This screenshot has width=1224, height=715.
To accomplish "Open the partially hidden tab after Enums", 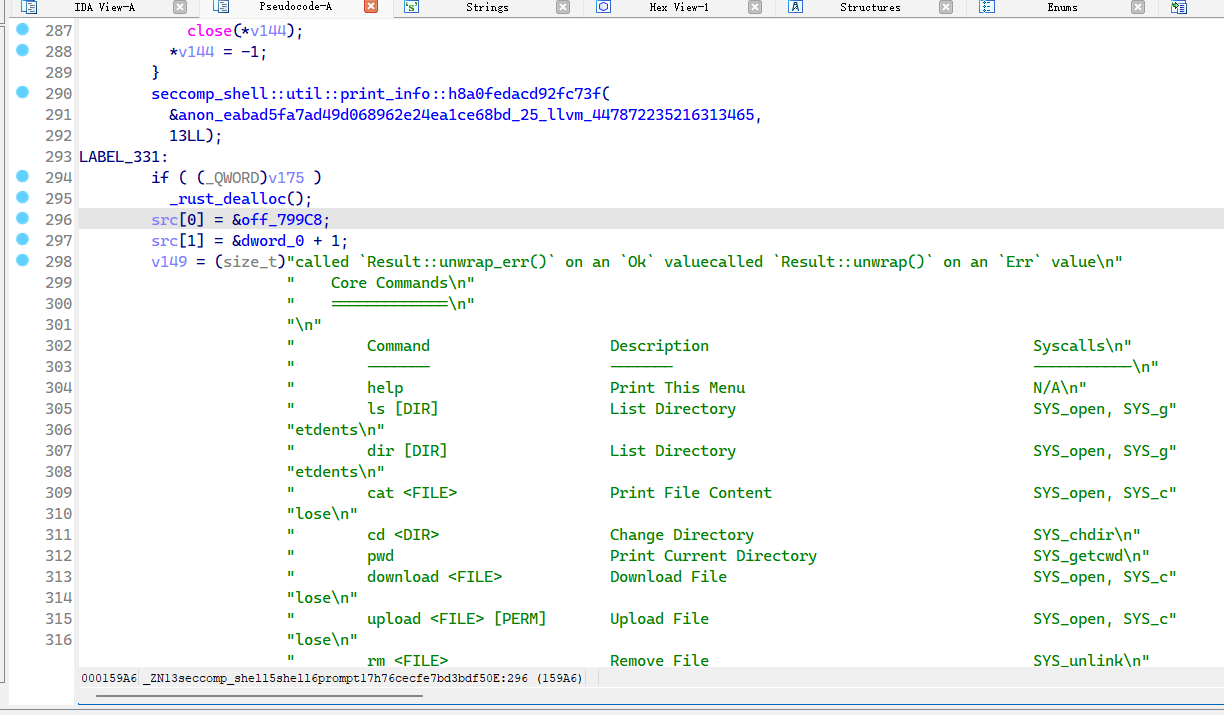I will point(1179,7).
